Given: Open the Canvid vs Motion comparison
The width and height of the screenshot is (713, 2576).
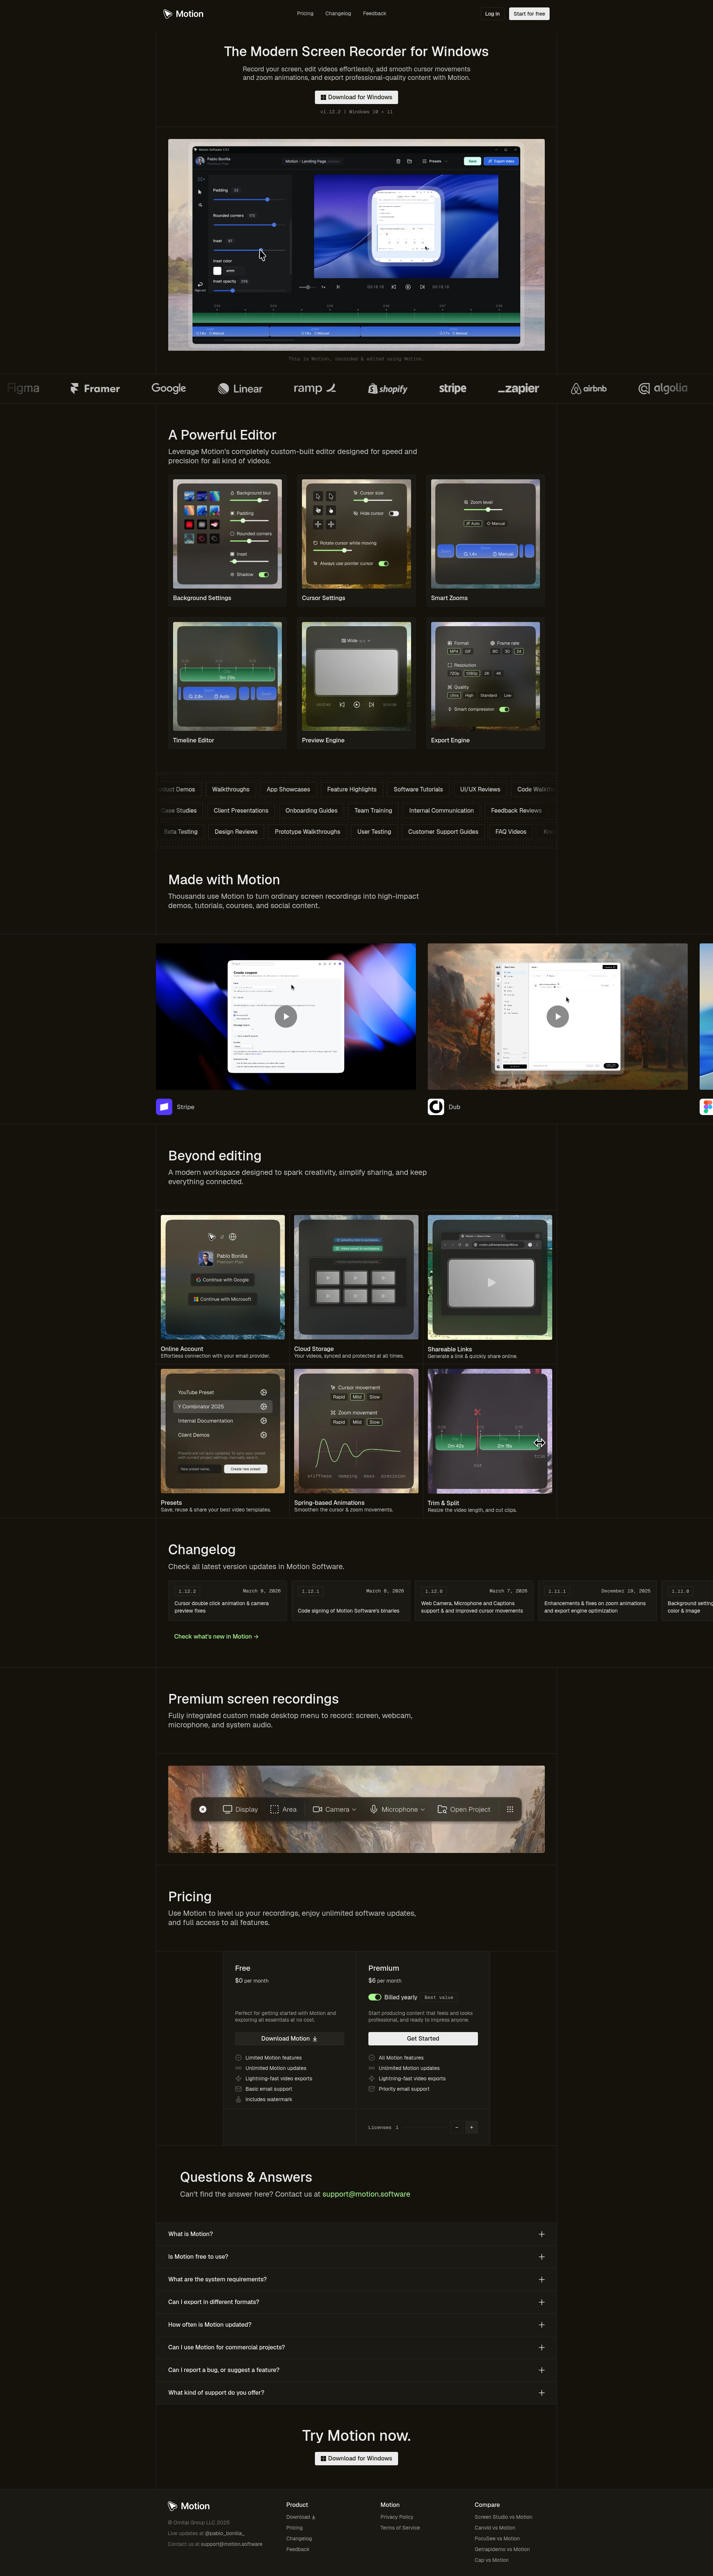Looking at the screenshot, I should click(x=495, y=2528).
